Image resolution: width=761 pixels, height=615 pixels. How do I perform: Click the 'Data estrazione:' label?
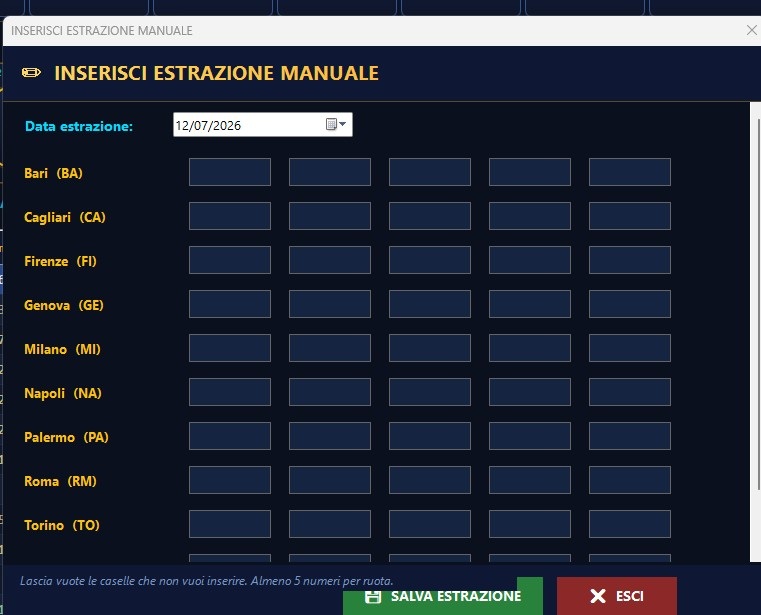tap(79, 126)
